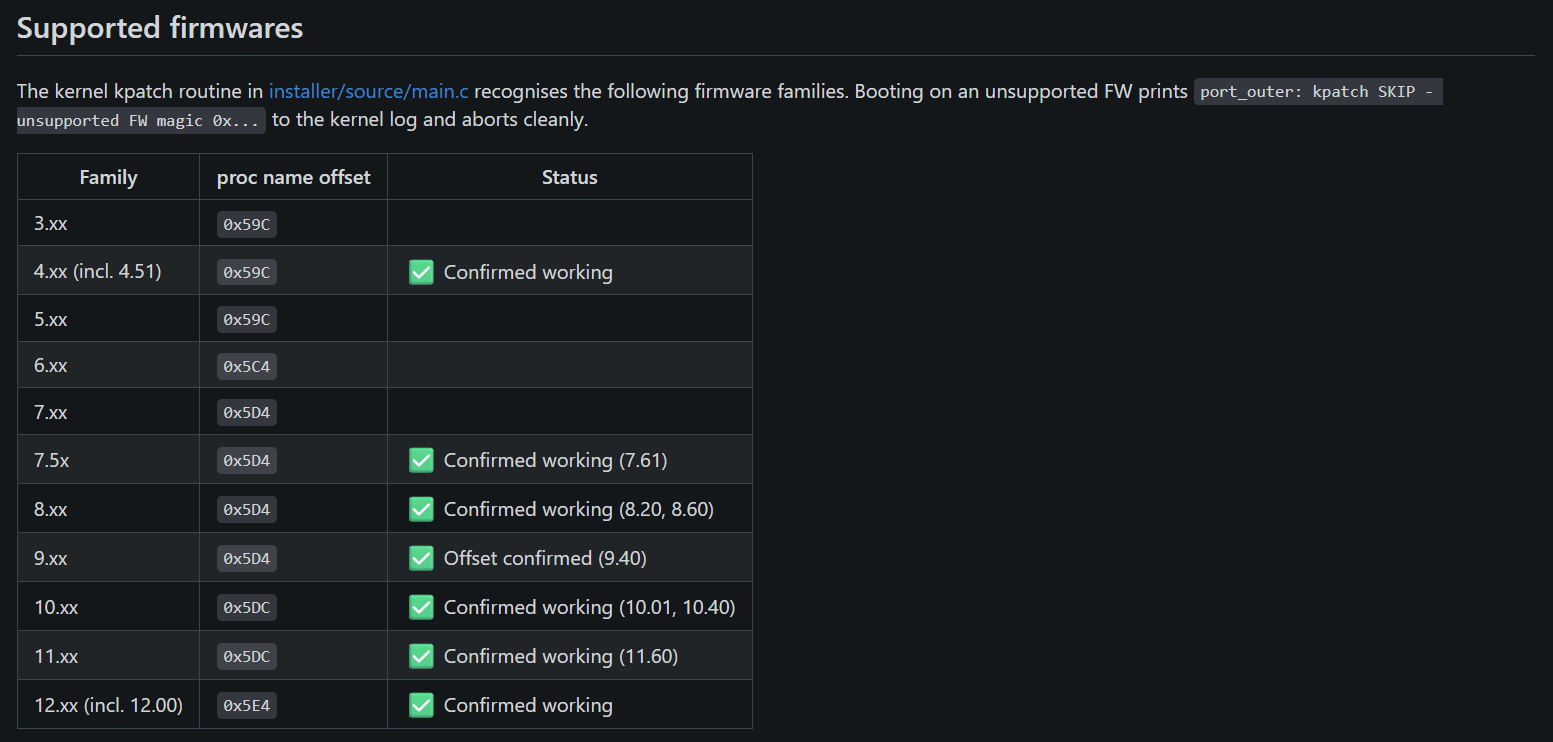Click the green checkmark in the 7.5x row

(x=421, y=460)
